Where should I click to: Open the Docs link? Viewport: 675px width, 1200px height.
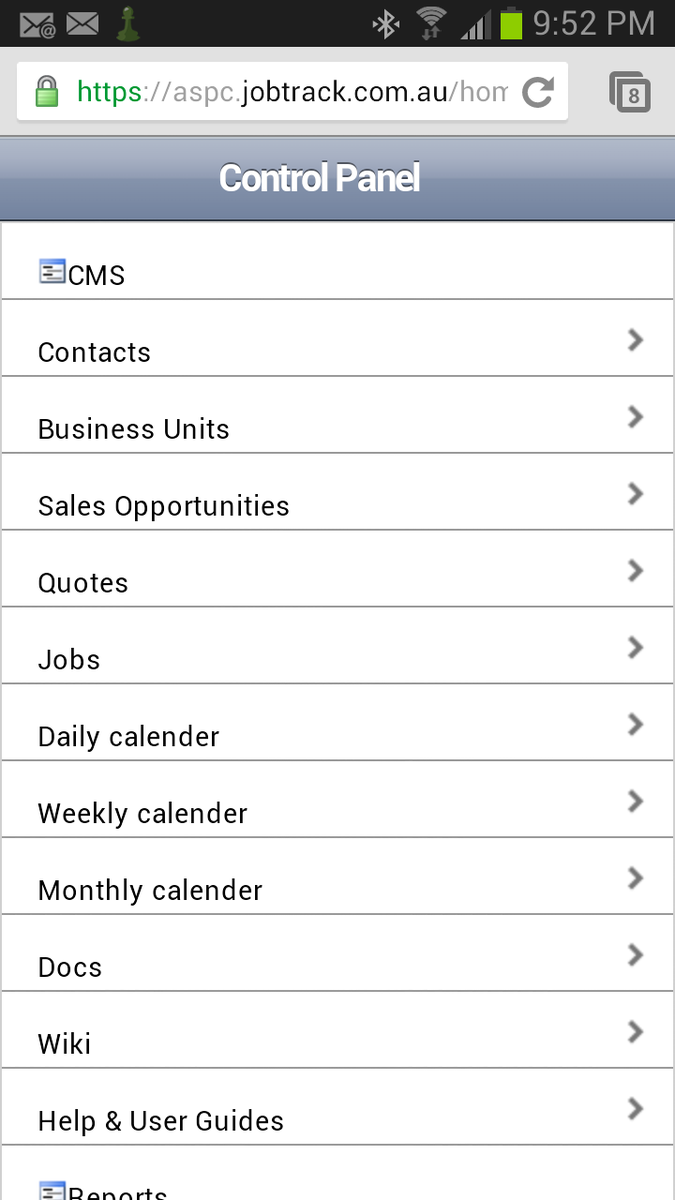[70, 968]
